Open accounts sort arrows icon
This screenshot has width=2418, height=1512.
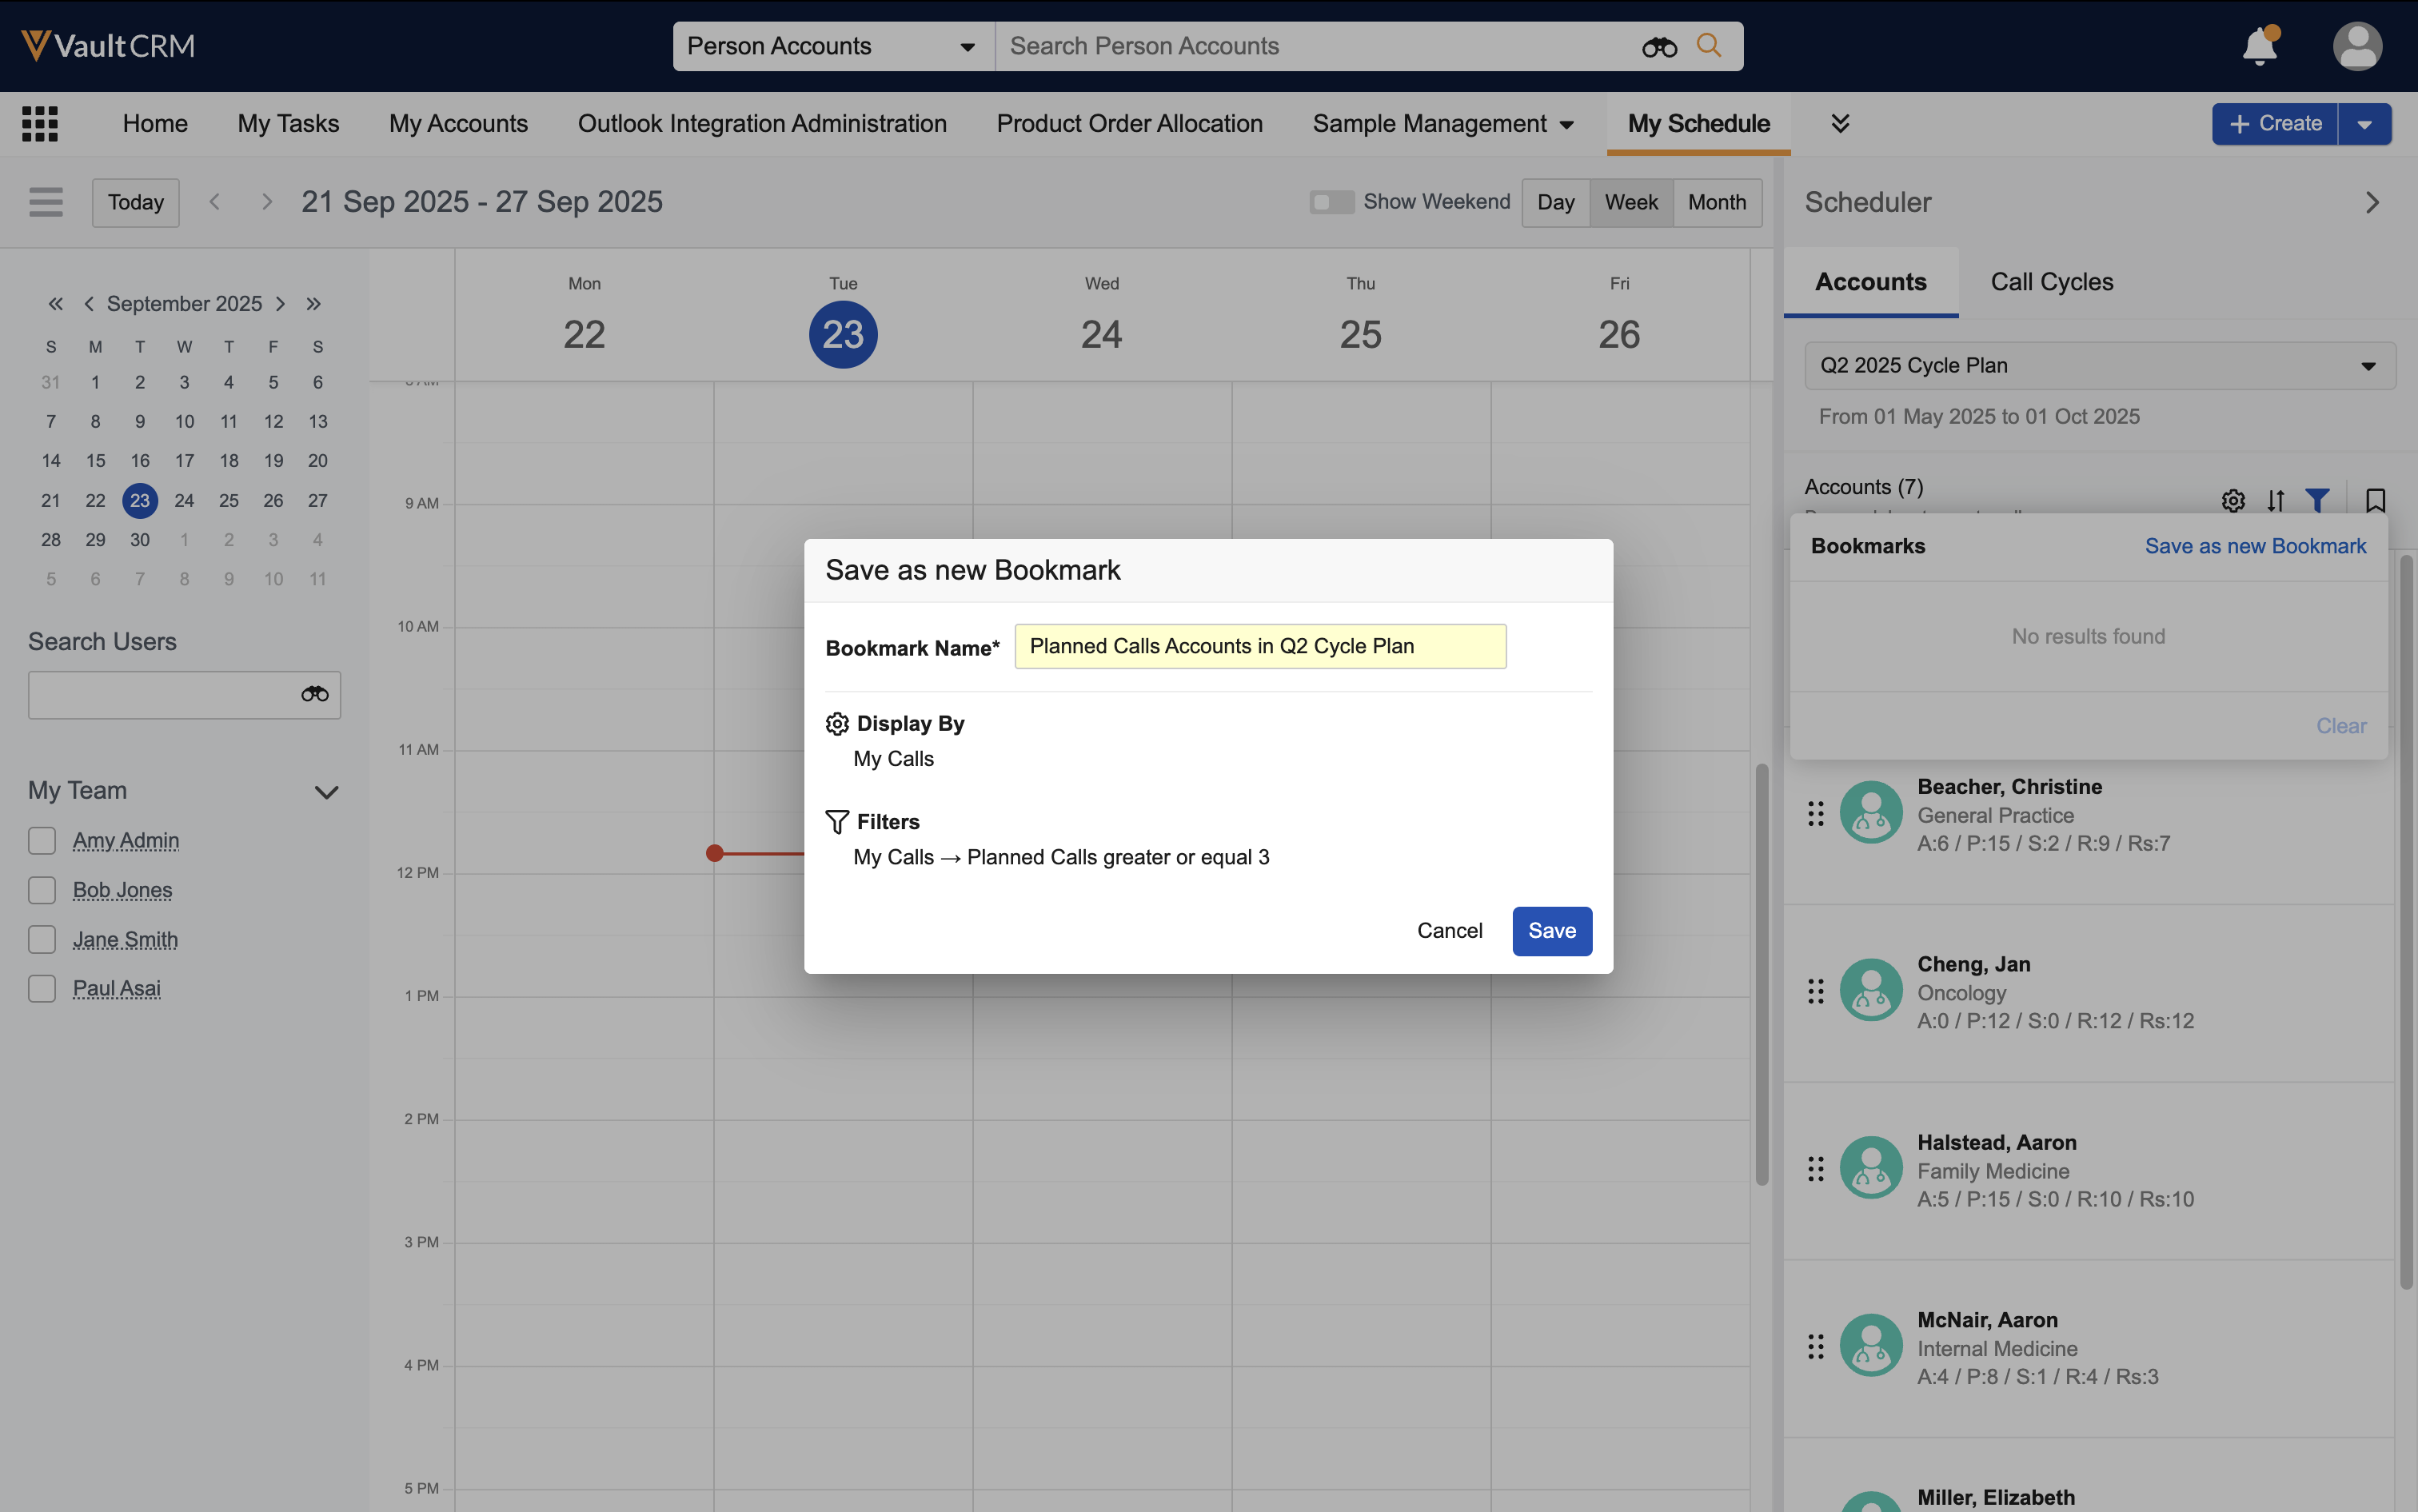pyautogui.click(x=2276, y=500)
